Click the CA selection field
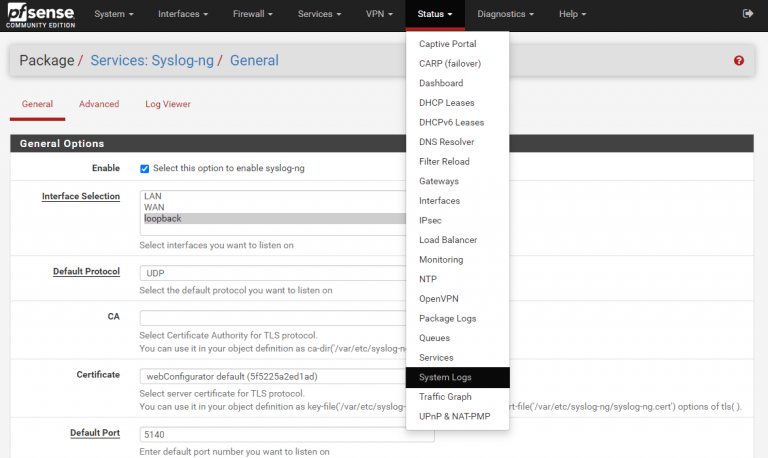The image size is (768, 458). click(x=272, y=317)
